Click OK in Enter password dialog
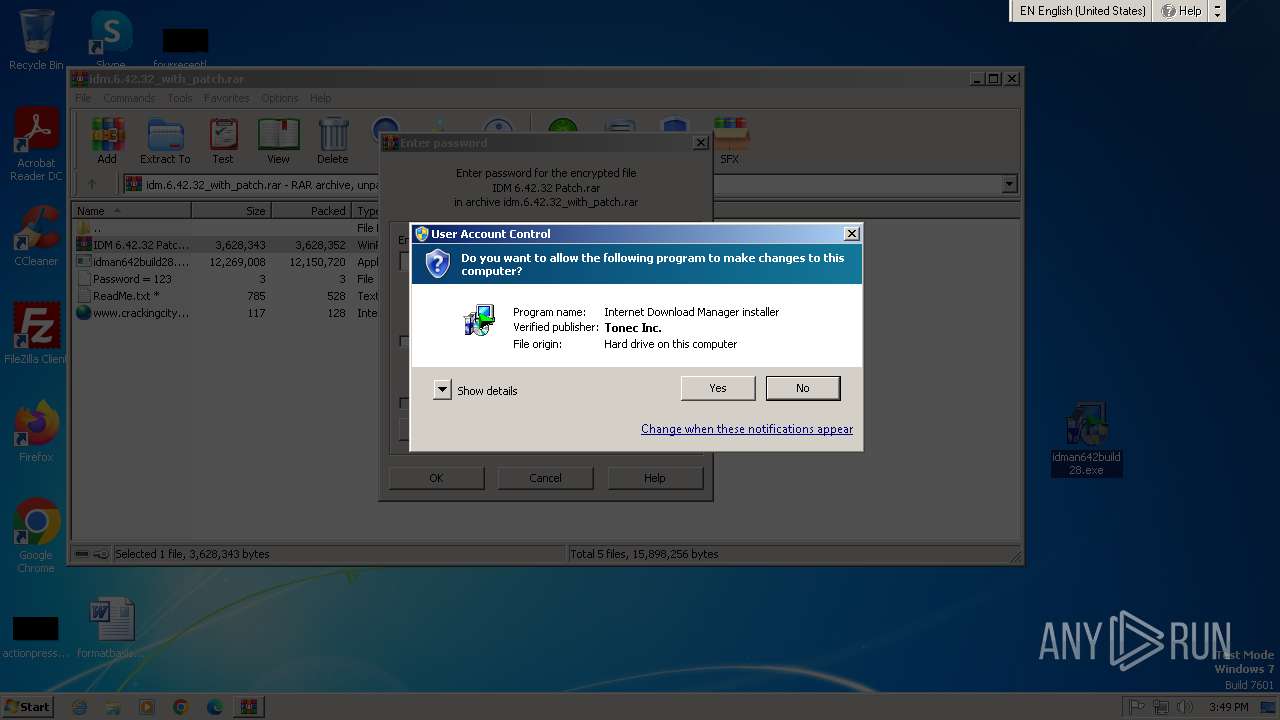Screen dimensions: 1280x720 [436, 478]
